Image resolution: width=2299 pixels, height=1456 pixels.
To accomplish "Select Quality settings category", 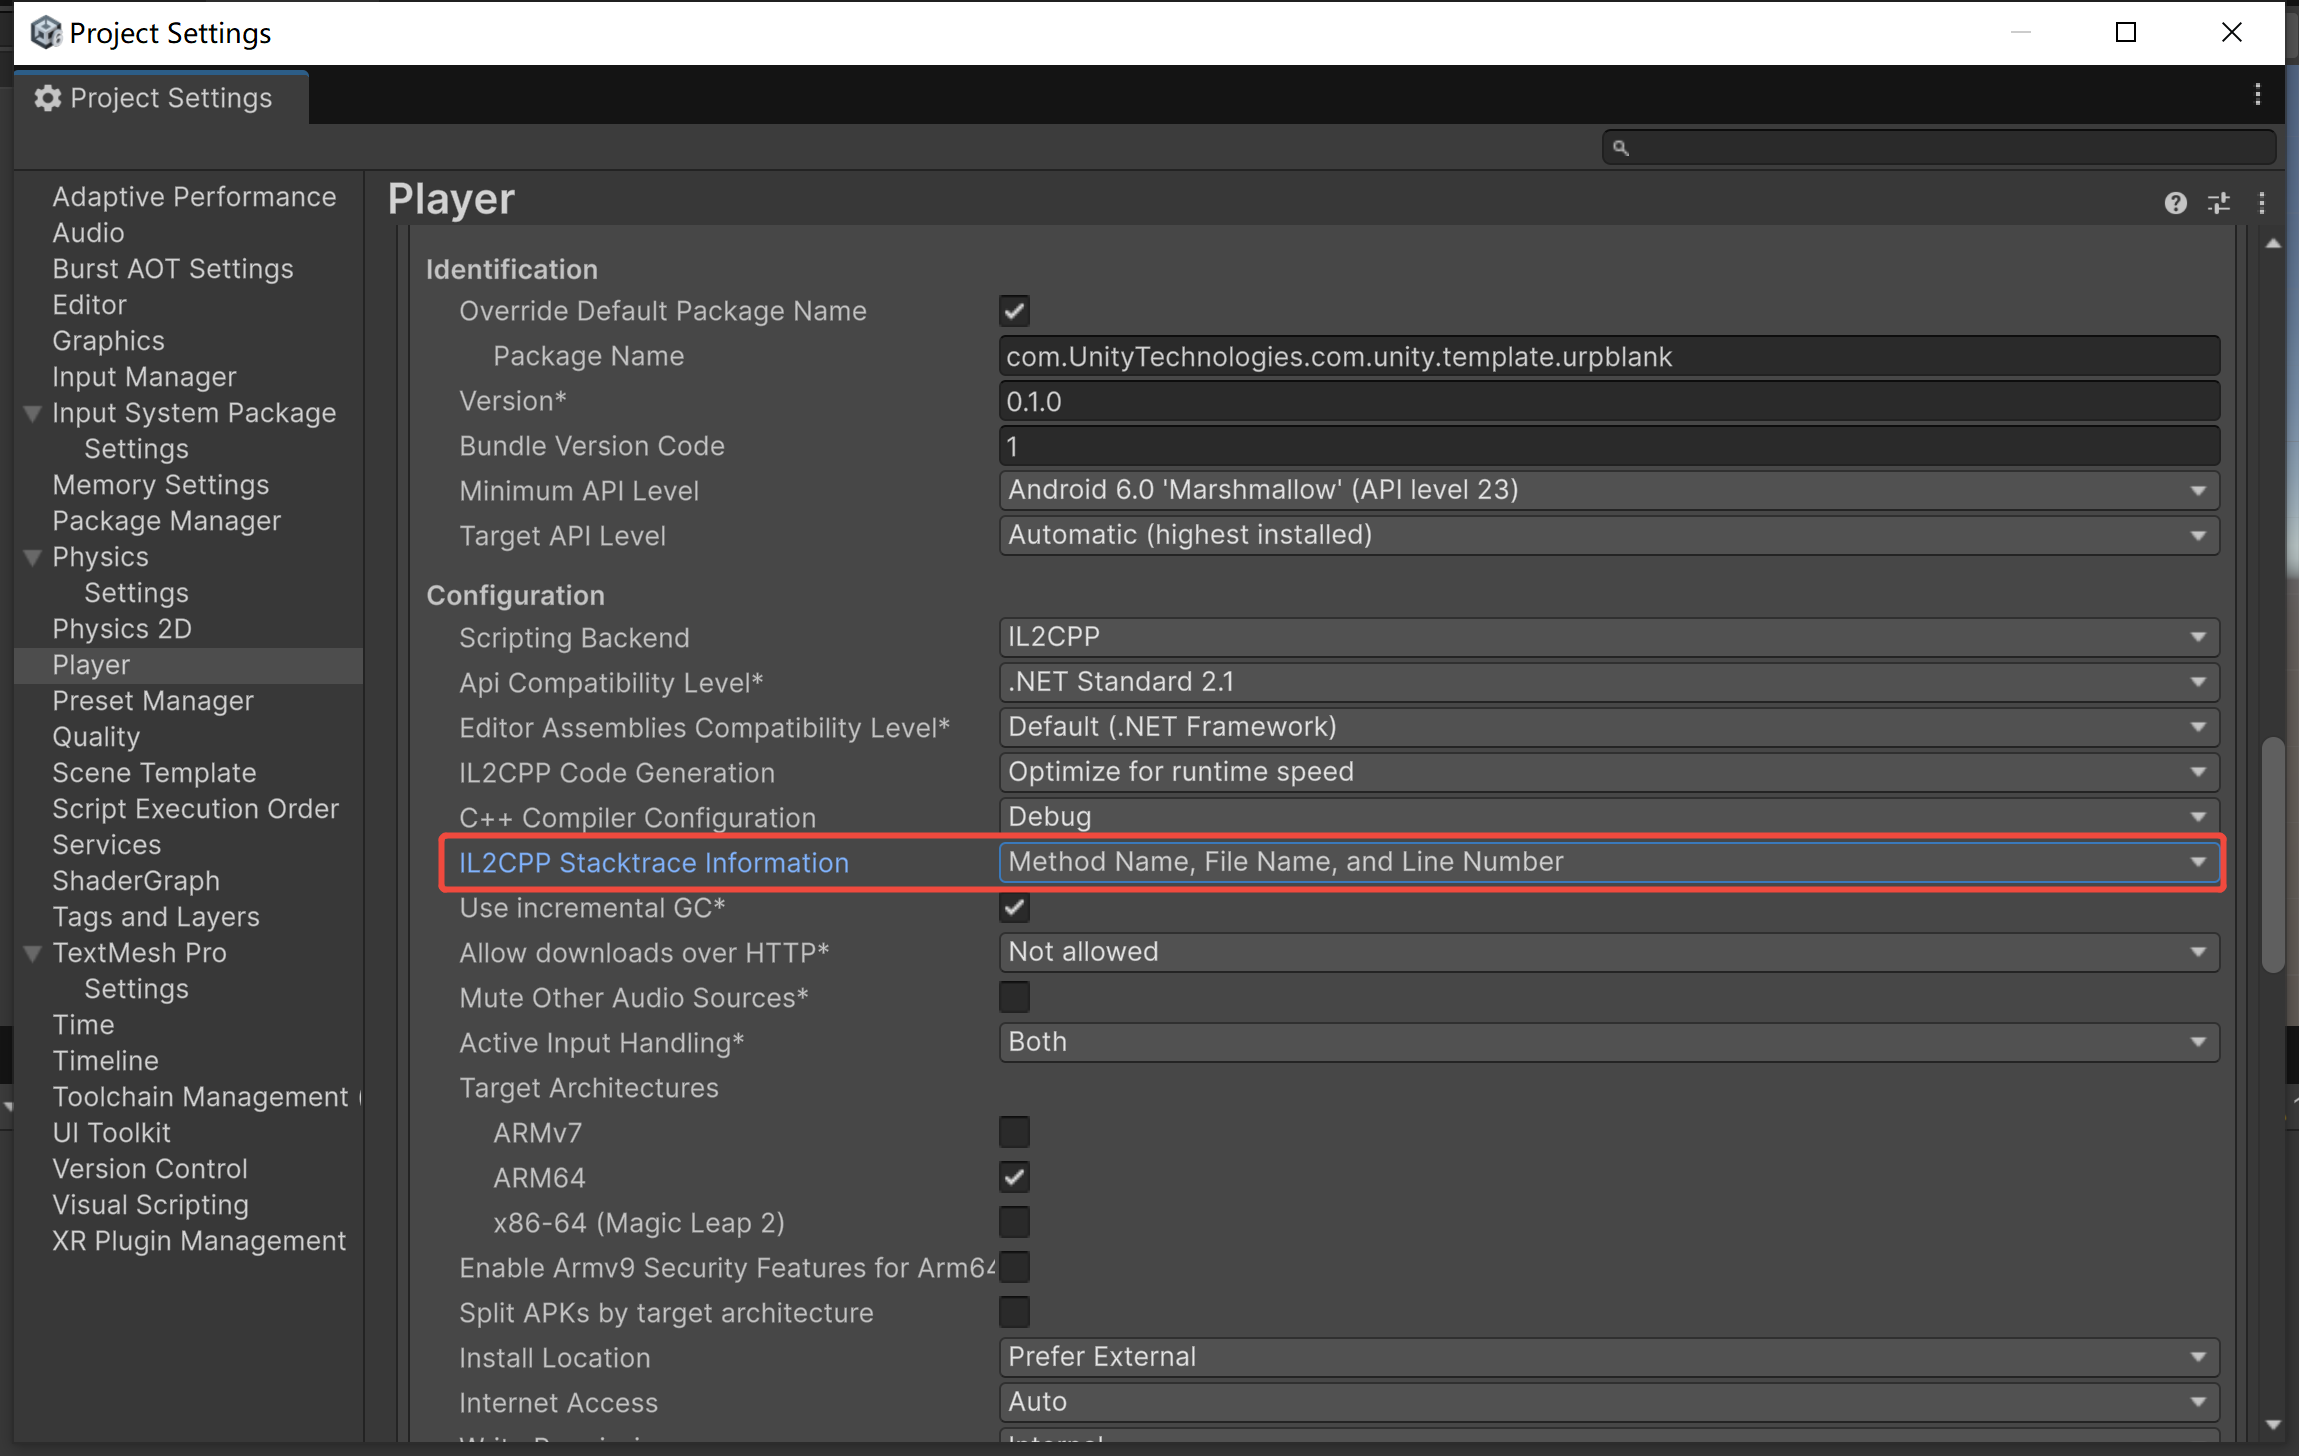I will point(96,737).
